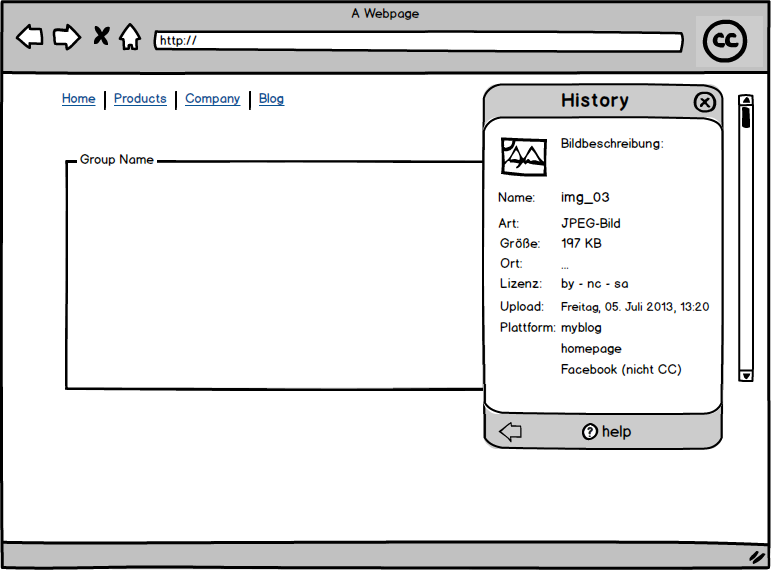Go back using History panel arrow
Screen dimensions: 771x570
510,432
